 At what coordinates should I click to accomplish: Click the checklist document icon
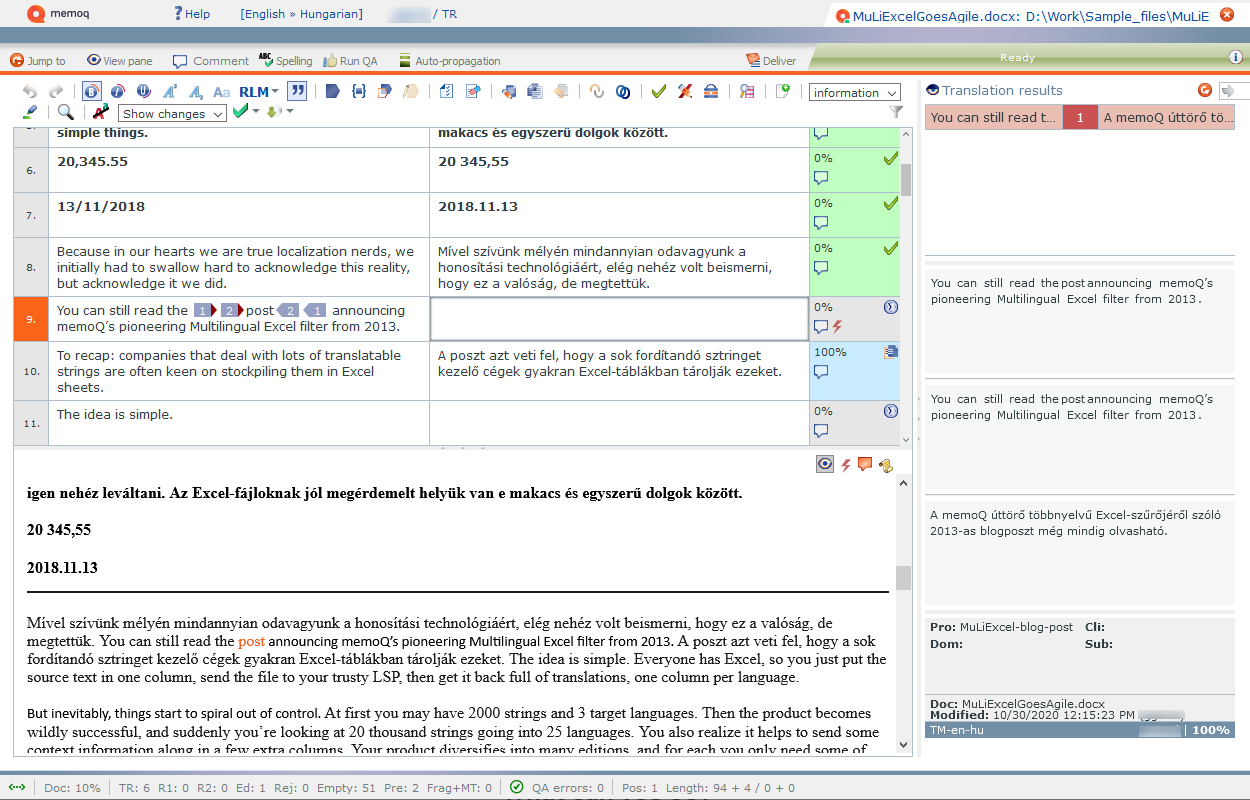(447, 92)
